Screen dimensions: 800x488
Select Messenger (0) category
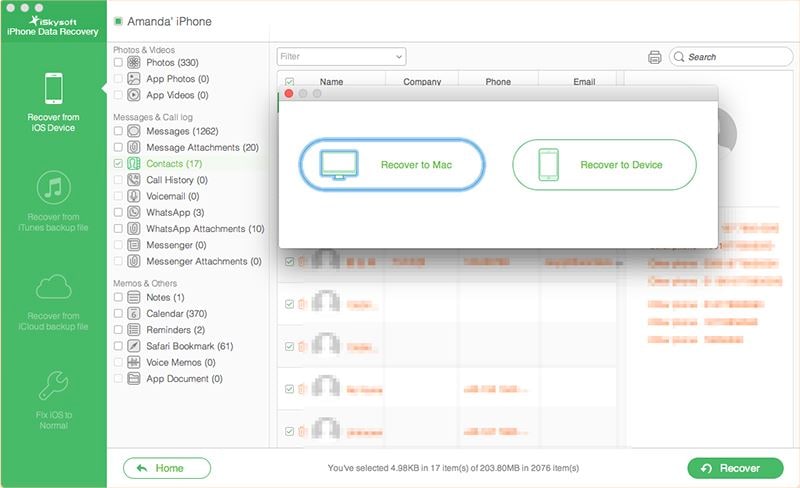click(176, 245)
